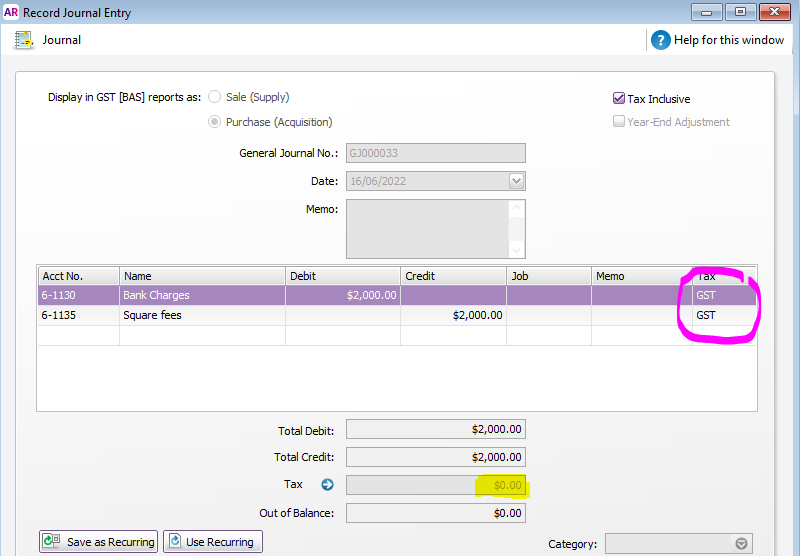Enable the Year-End Adjustment checkbox
800x556 pixels.
619,122
